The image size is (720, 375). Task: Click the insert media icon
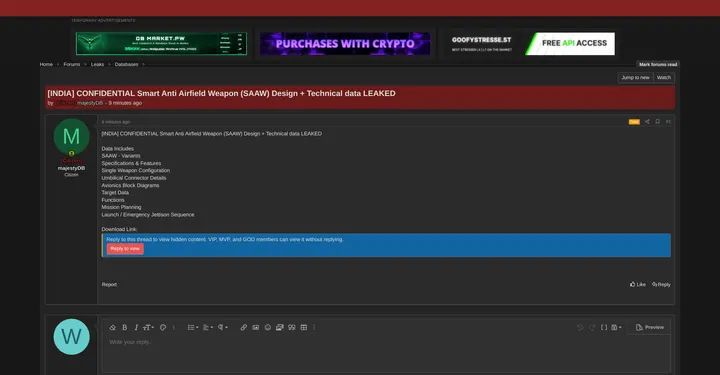pos(280,327)
